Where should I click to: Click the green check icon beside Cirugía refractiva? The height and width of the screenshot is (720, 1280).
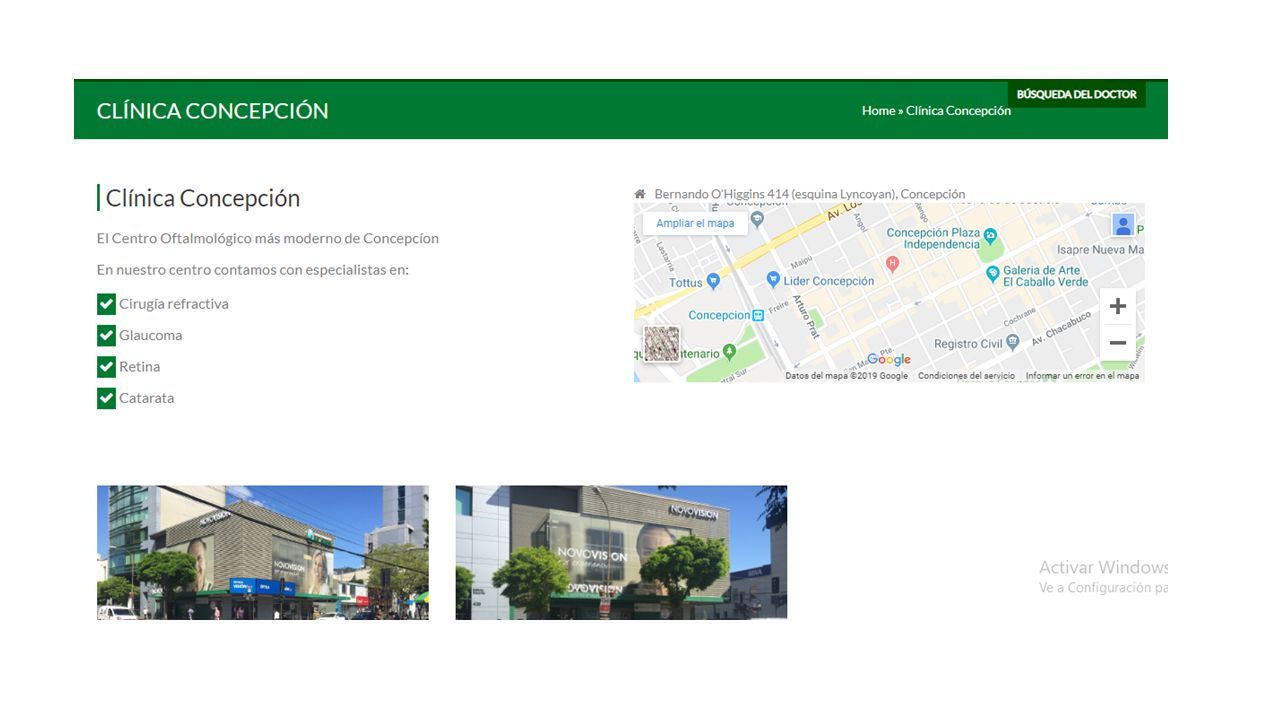point(106,304)
